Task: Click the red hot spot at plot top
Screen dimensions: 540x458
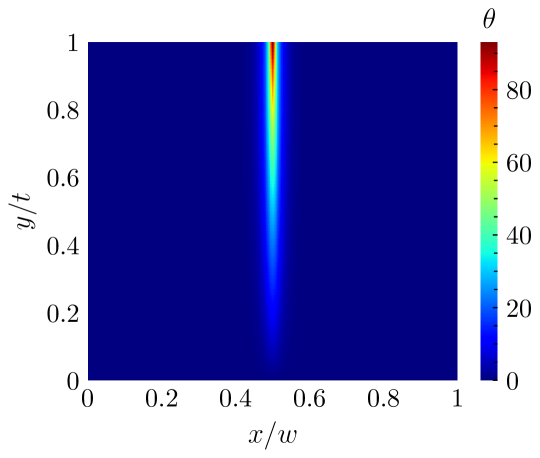Action: coord(273,52)
